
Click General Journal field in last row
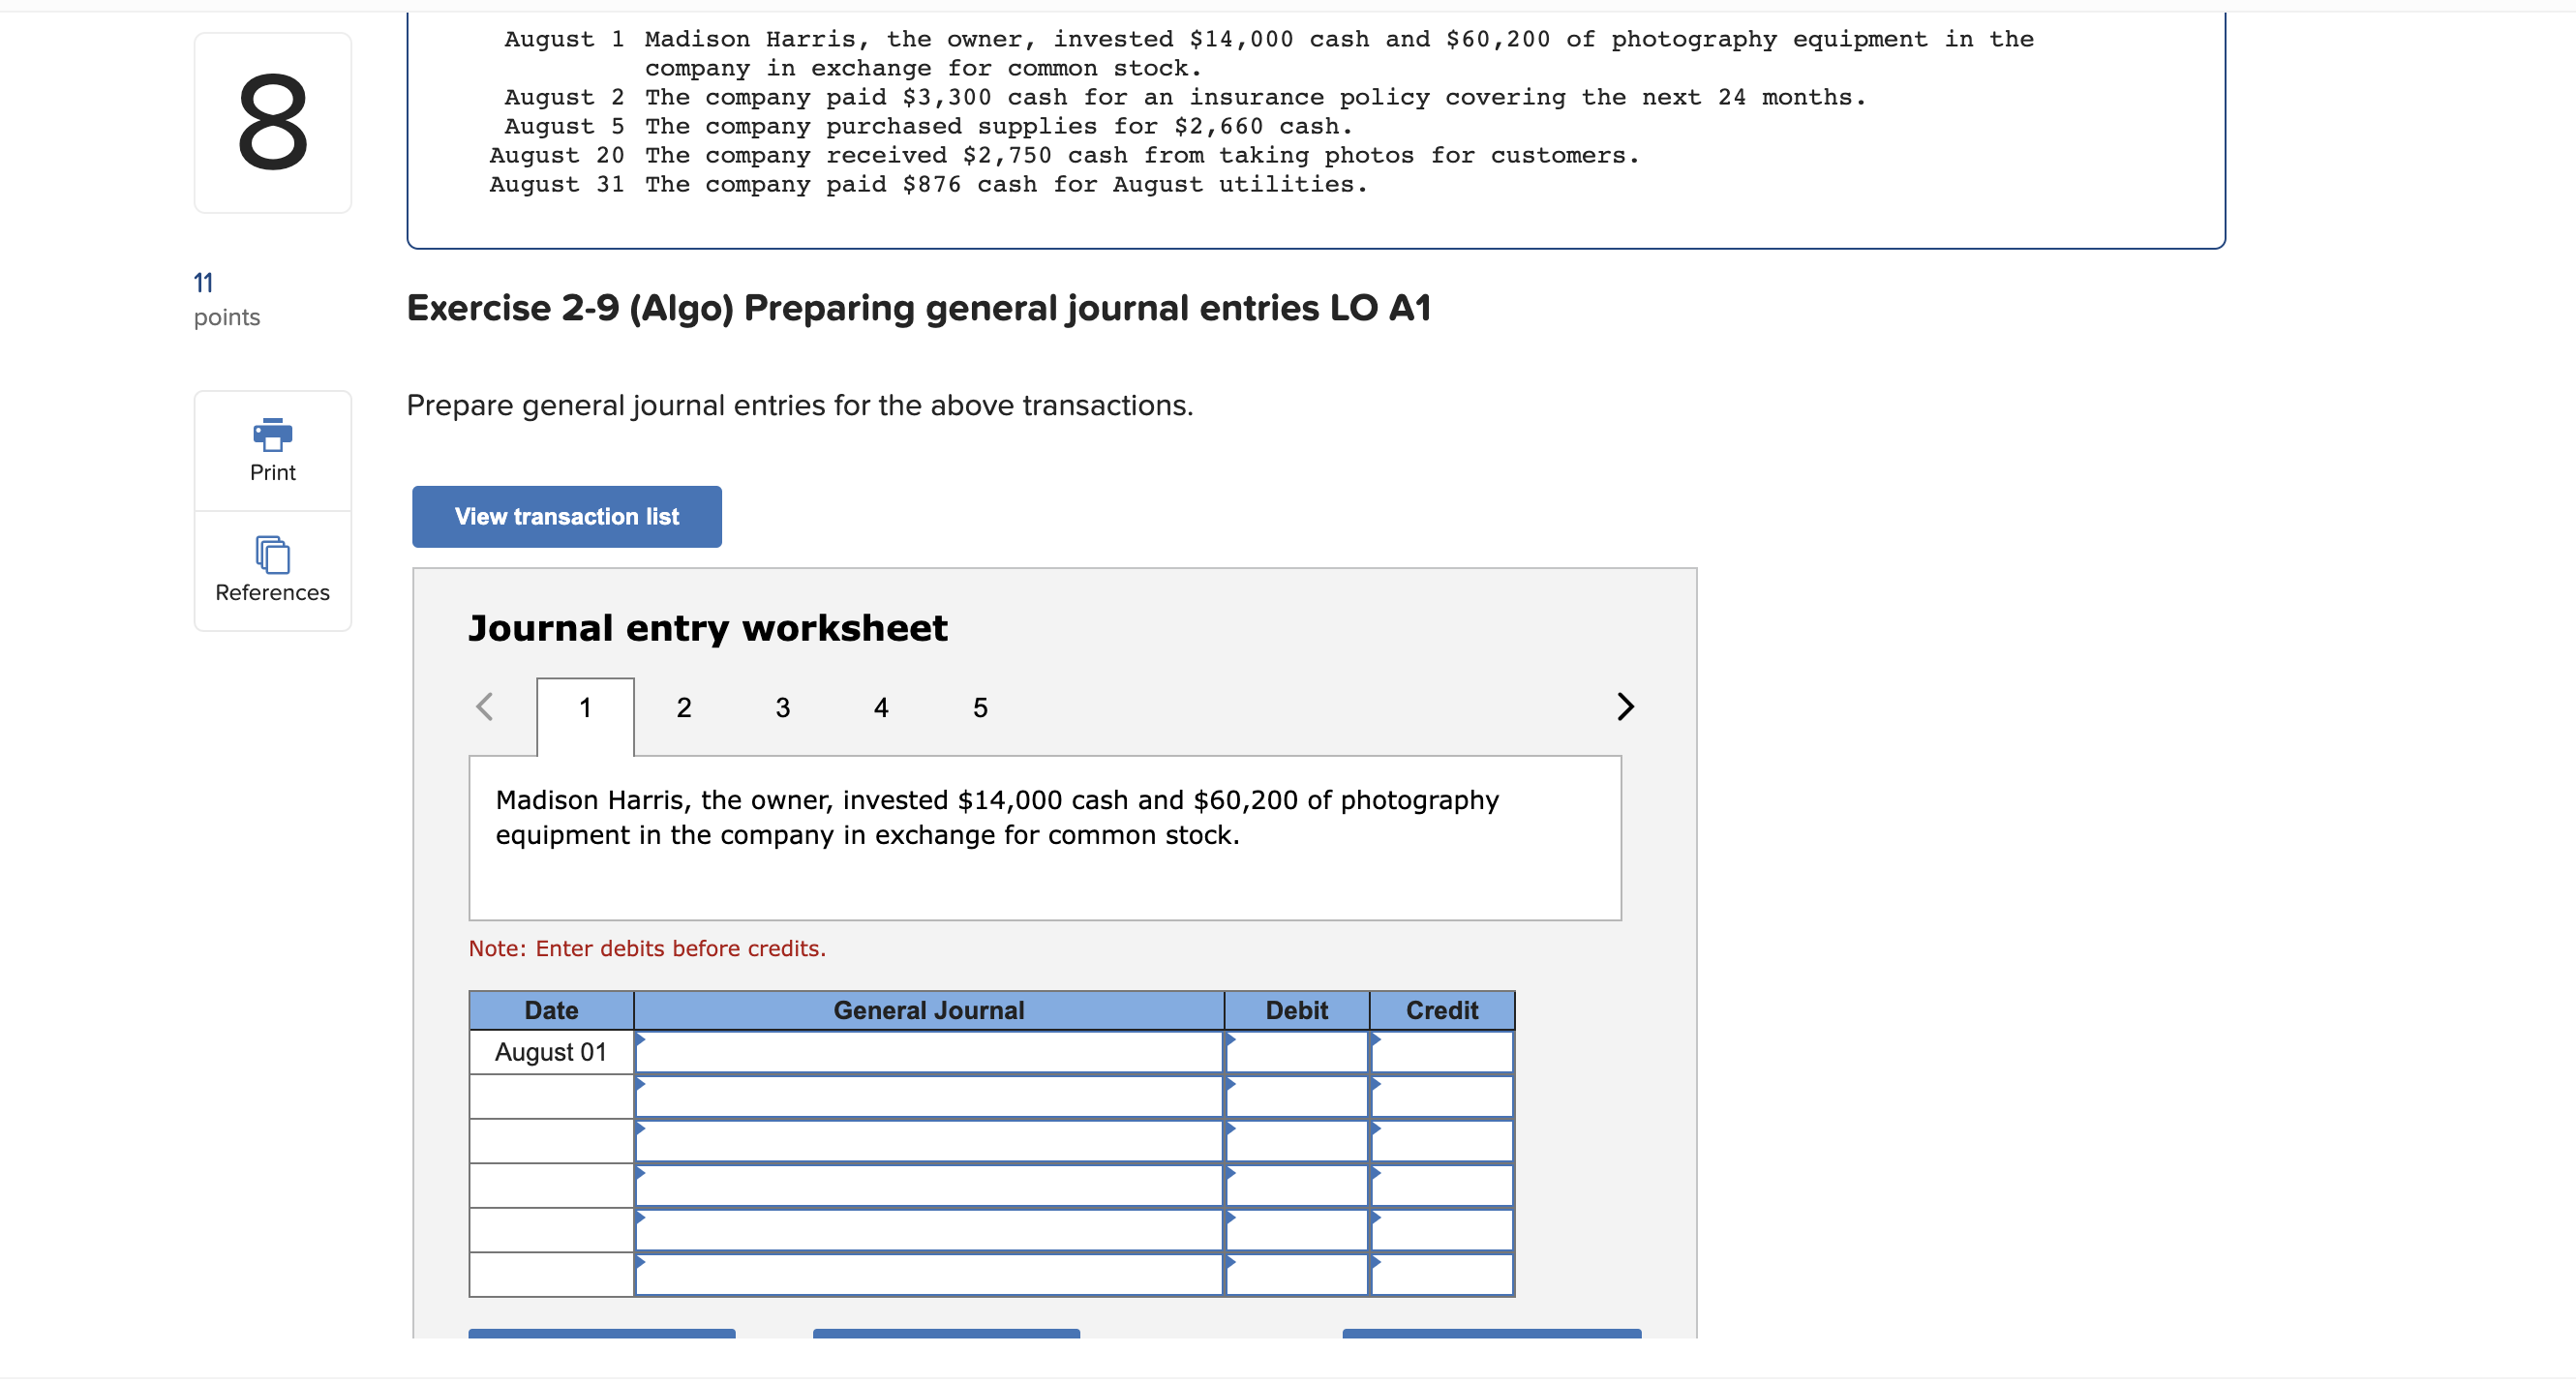coord(928,1275)
